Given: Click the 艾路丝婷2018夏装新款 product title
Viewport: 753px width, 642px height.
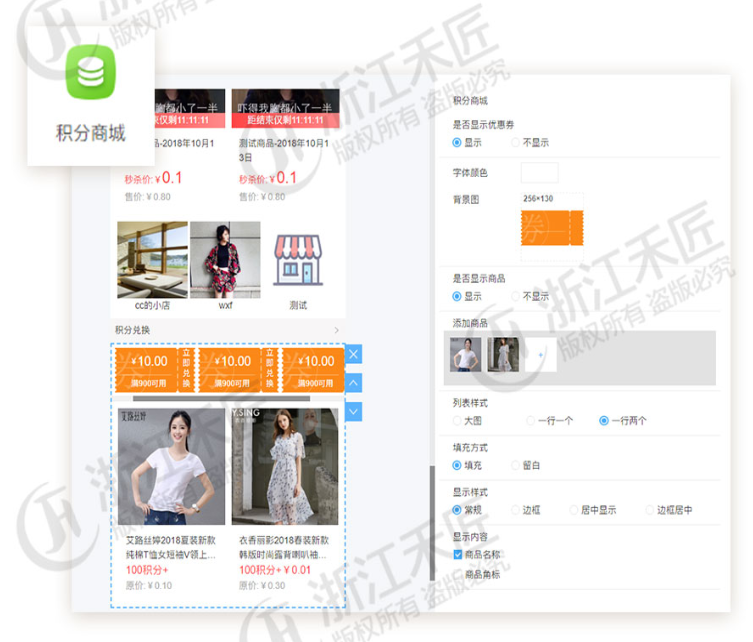Looking at the screenshot, I should [x=171, y=547].
